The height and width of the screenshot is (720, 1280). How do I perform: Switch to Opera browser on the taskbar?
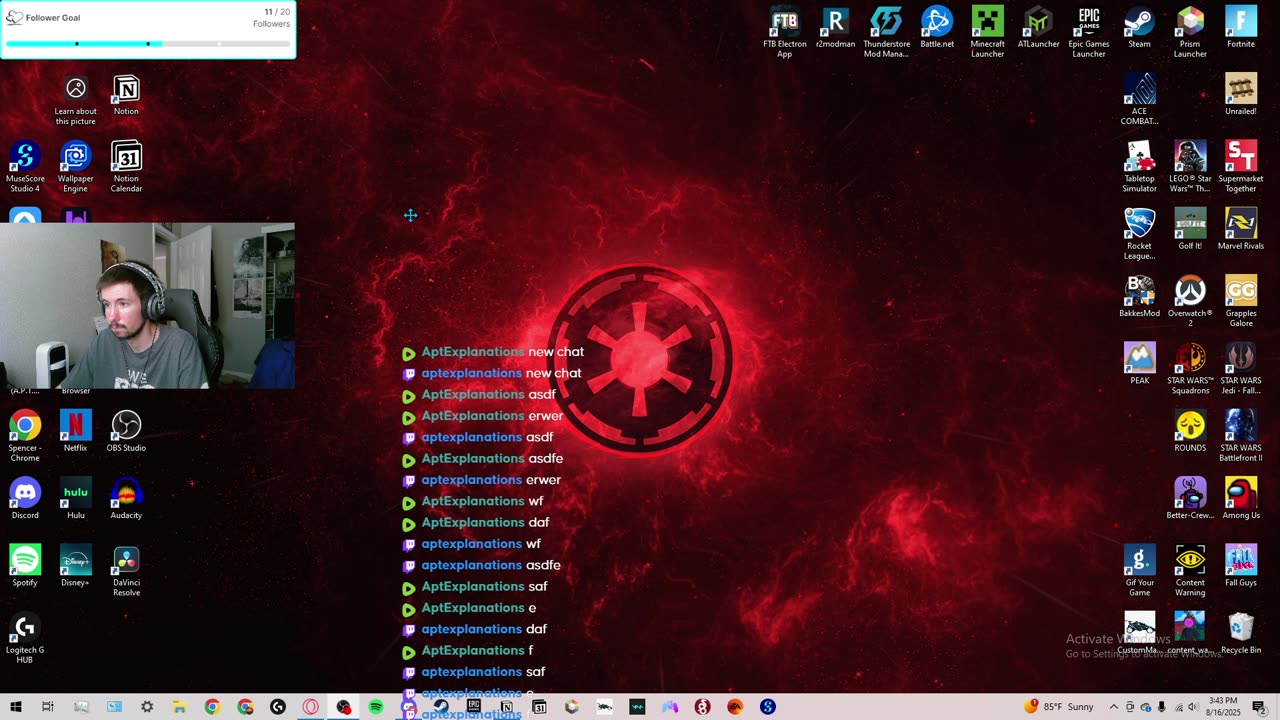311,707
